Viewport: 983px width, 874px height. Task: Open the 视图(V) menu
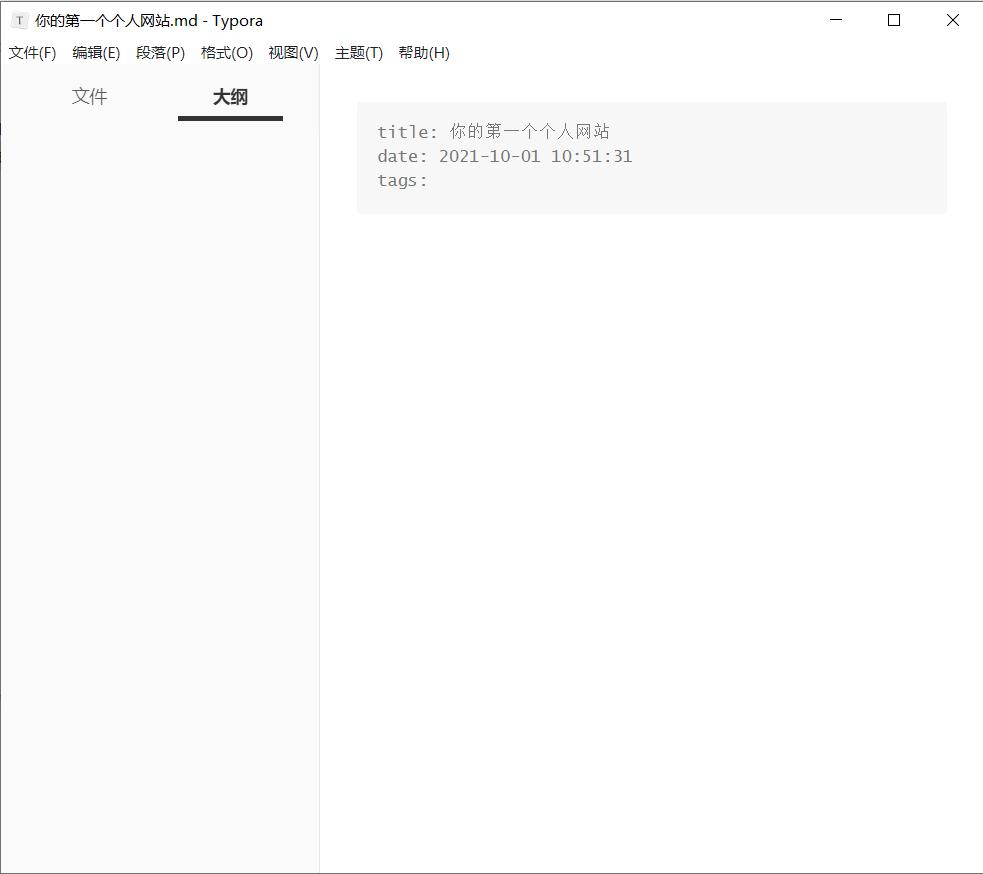293,53
